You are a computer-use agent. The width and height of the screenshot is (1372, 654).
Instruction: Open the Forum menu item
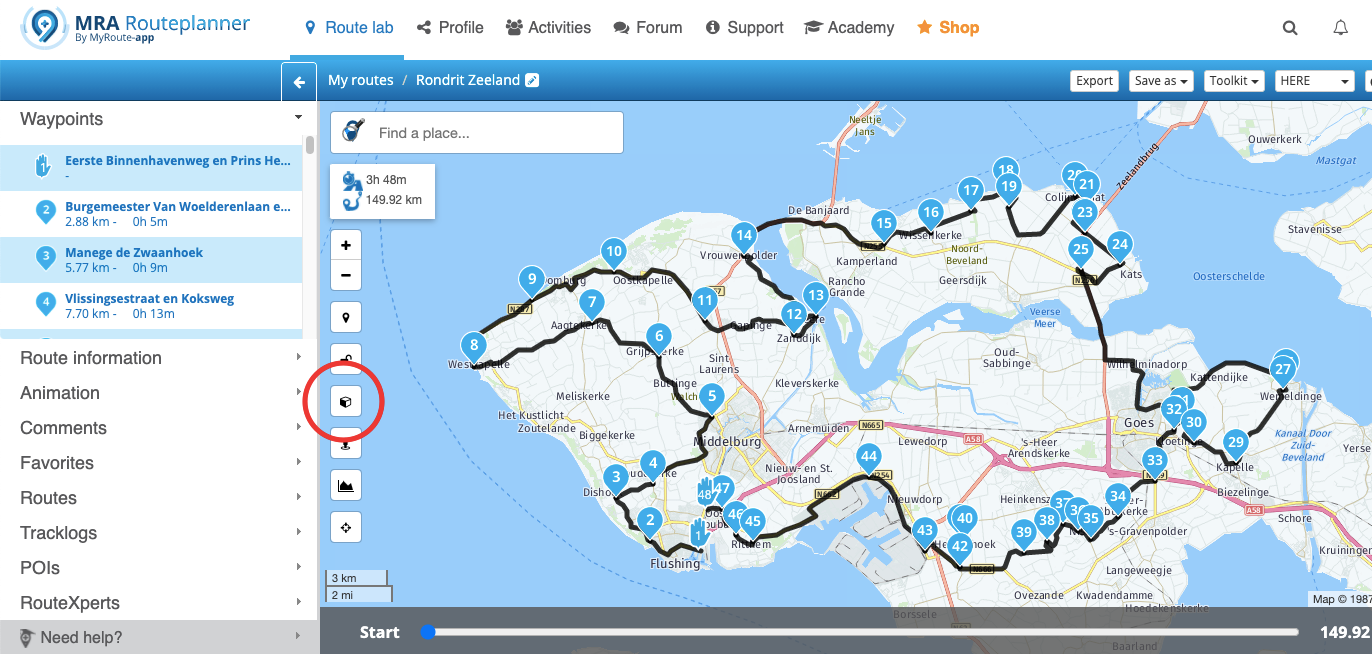(x=648, y=28)
